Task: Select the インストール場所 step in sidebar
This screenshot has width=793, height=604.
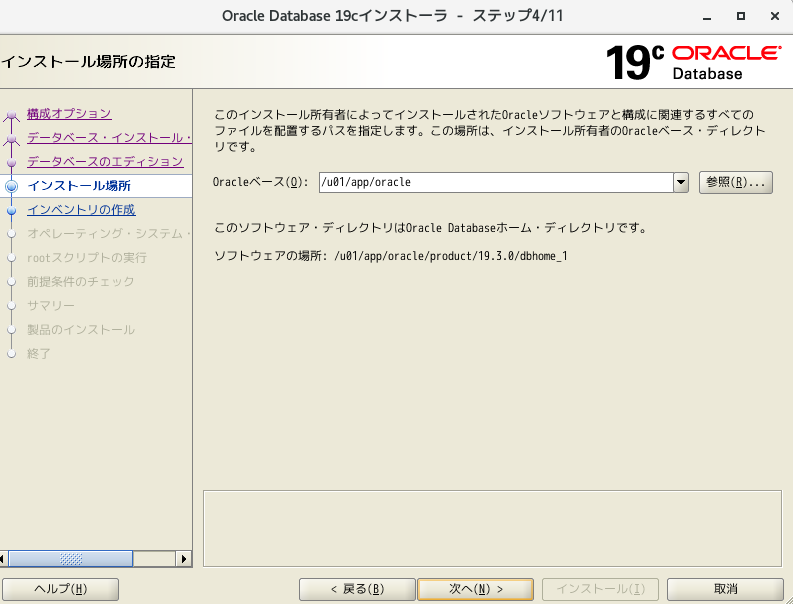Action: click(x=79, y=186)
